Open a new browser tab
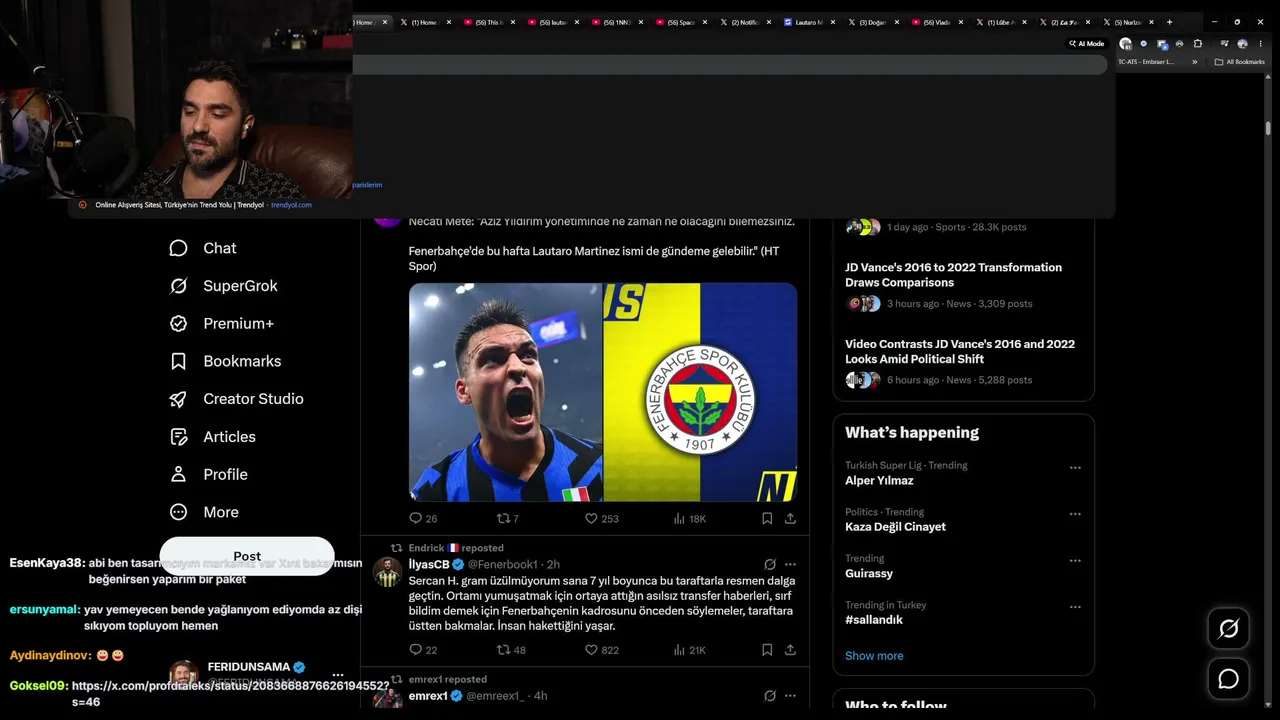The image size is (1280, 720). [x=1169, y=22]
